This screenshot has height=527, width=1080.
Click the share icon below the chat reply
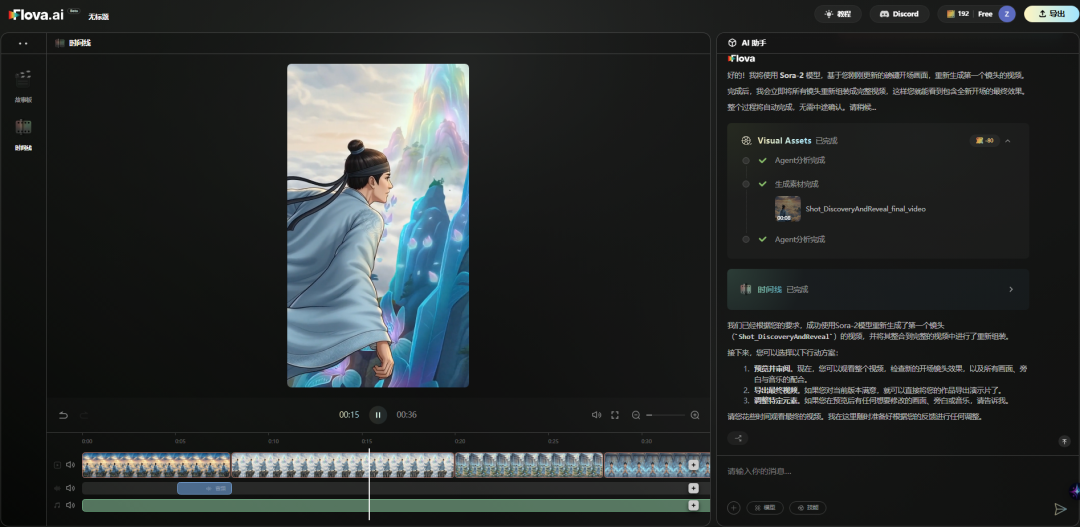739,438
